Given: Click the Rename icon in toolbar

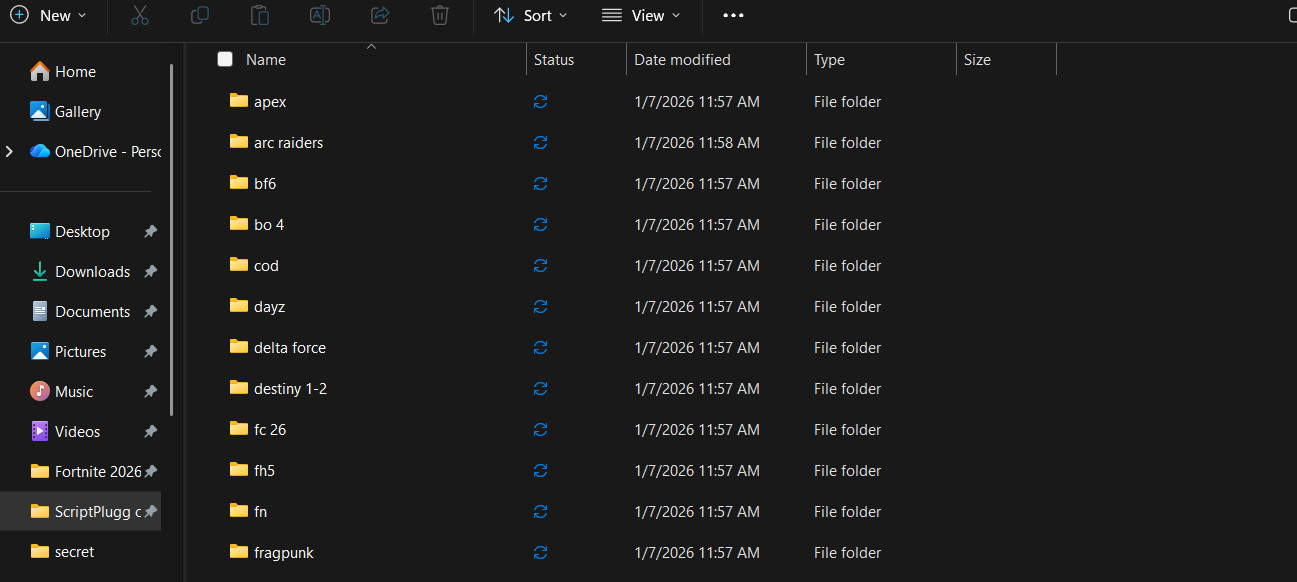Looking at the screenshot, I should [x=319, y=15].
